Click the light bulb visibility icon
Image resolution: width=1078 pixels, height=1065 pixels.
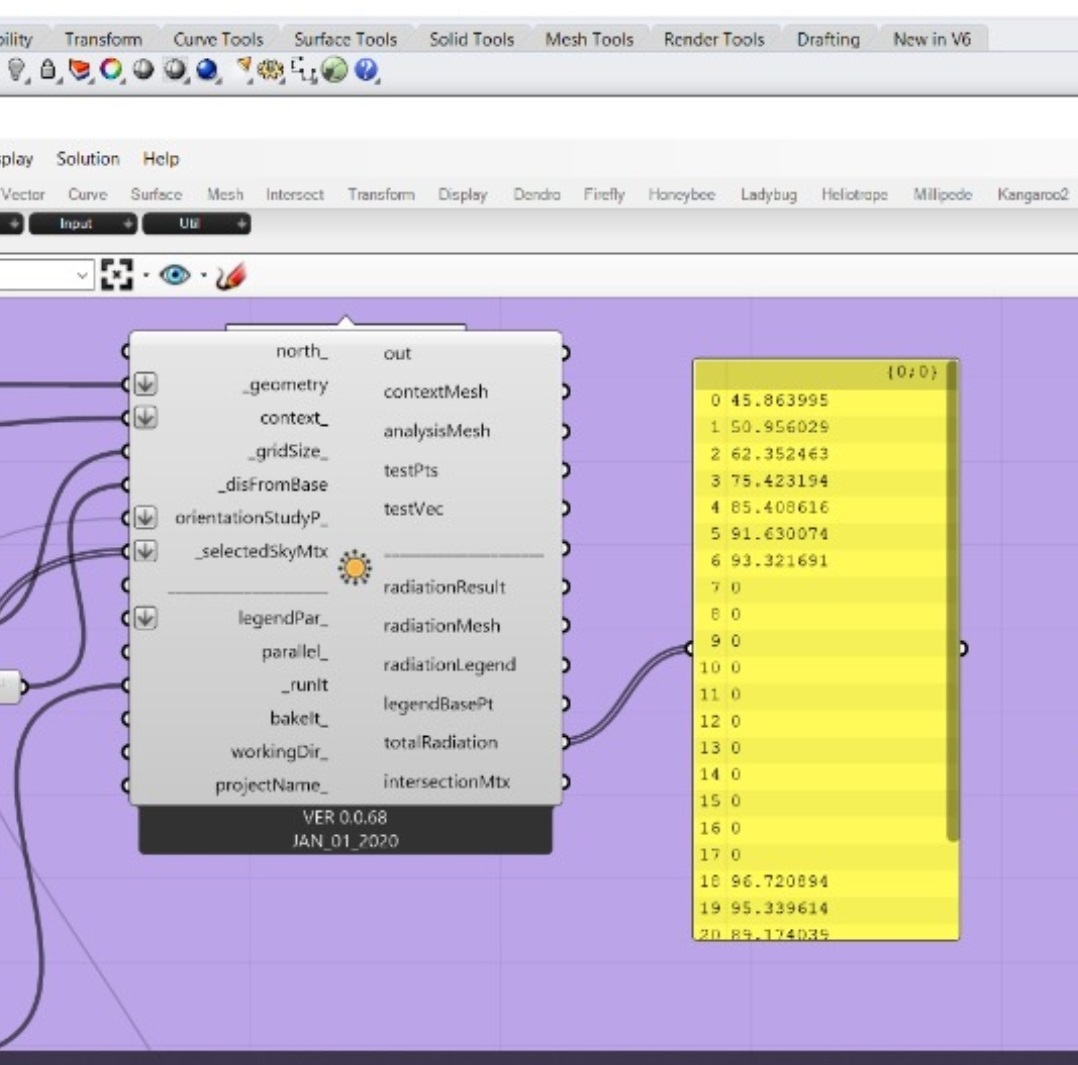[16, 69]
